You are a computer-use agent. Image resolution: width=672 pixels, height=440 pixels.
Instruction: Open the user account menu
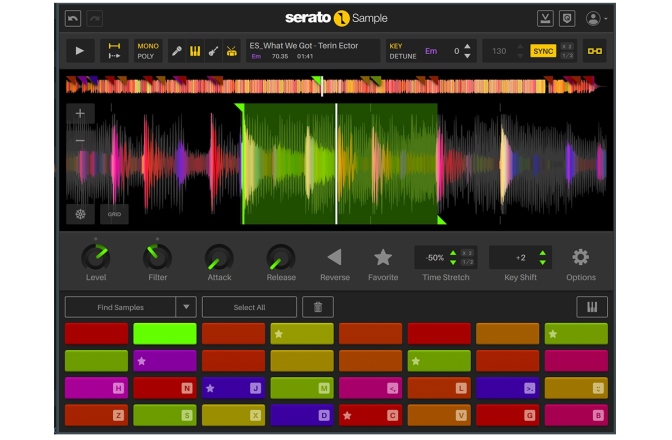click(x=596, y=18)
